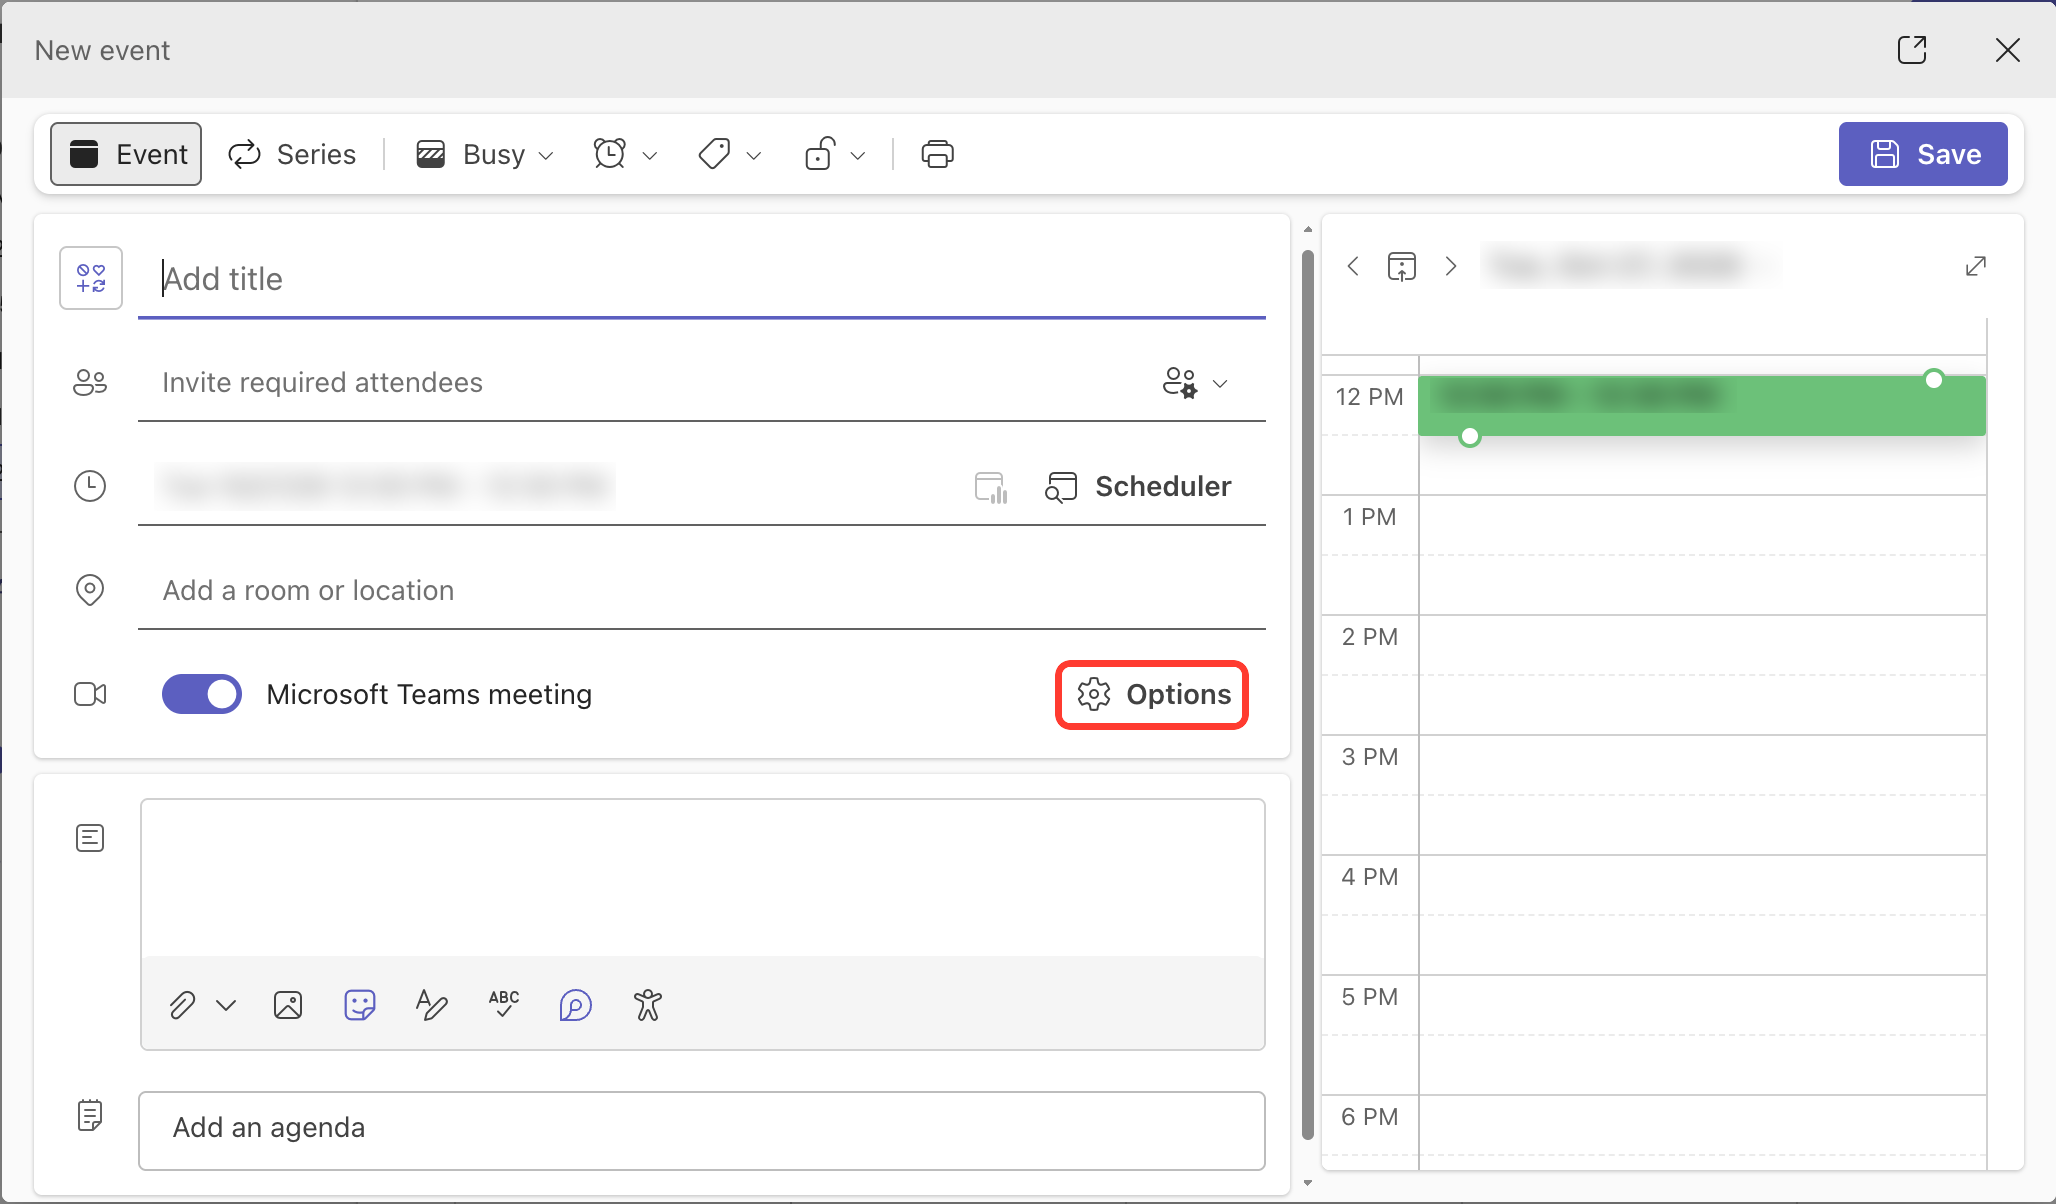Switch to the Series tab
This screenshot has width=2056, height=1204.
292,154
